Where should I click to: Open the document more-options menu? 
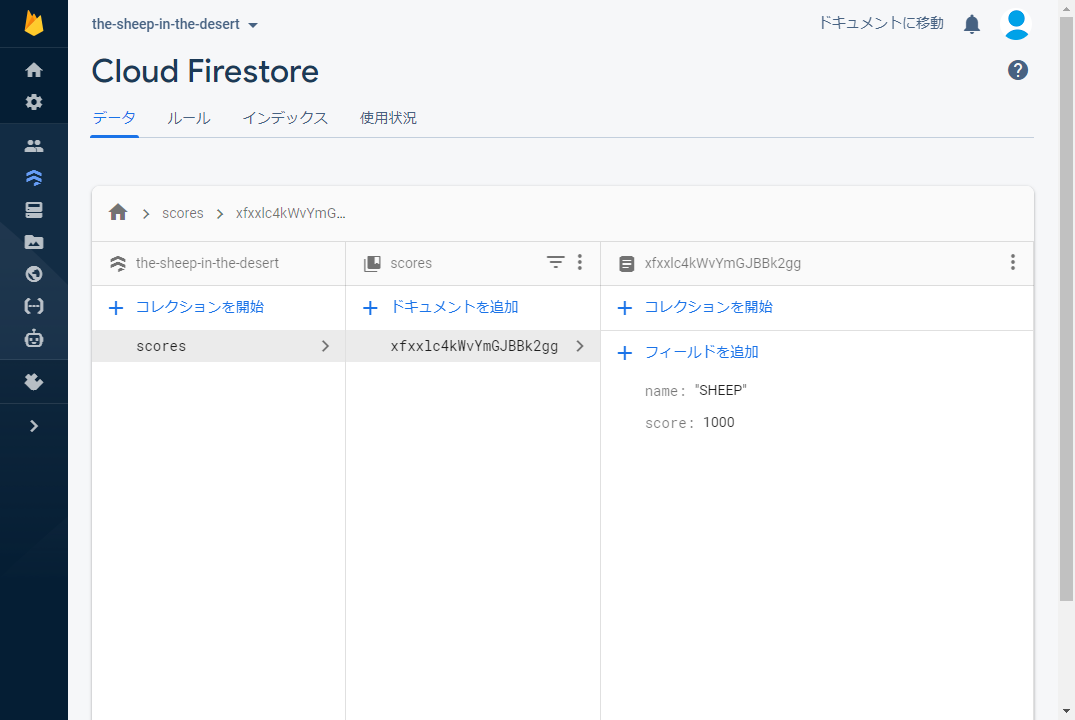pyautogui.click(x=1013, y=262)
